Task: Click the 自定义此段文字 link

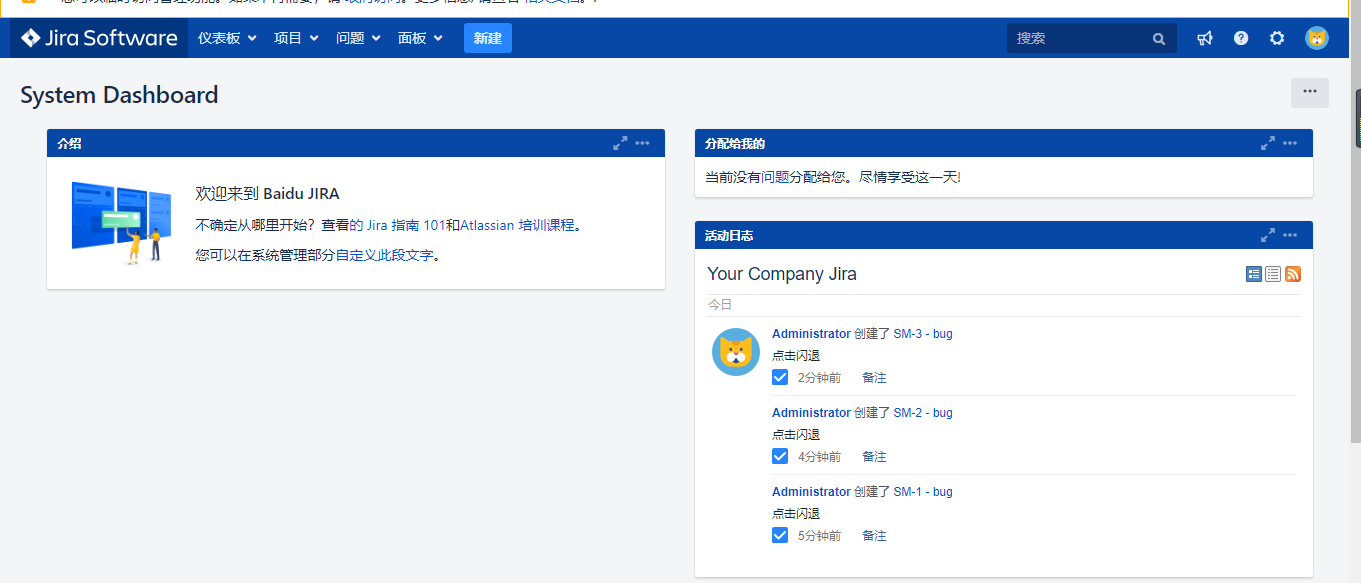Action: 384,255
